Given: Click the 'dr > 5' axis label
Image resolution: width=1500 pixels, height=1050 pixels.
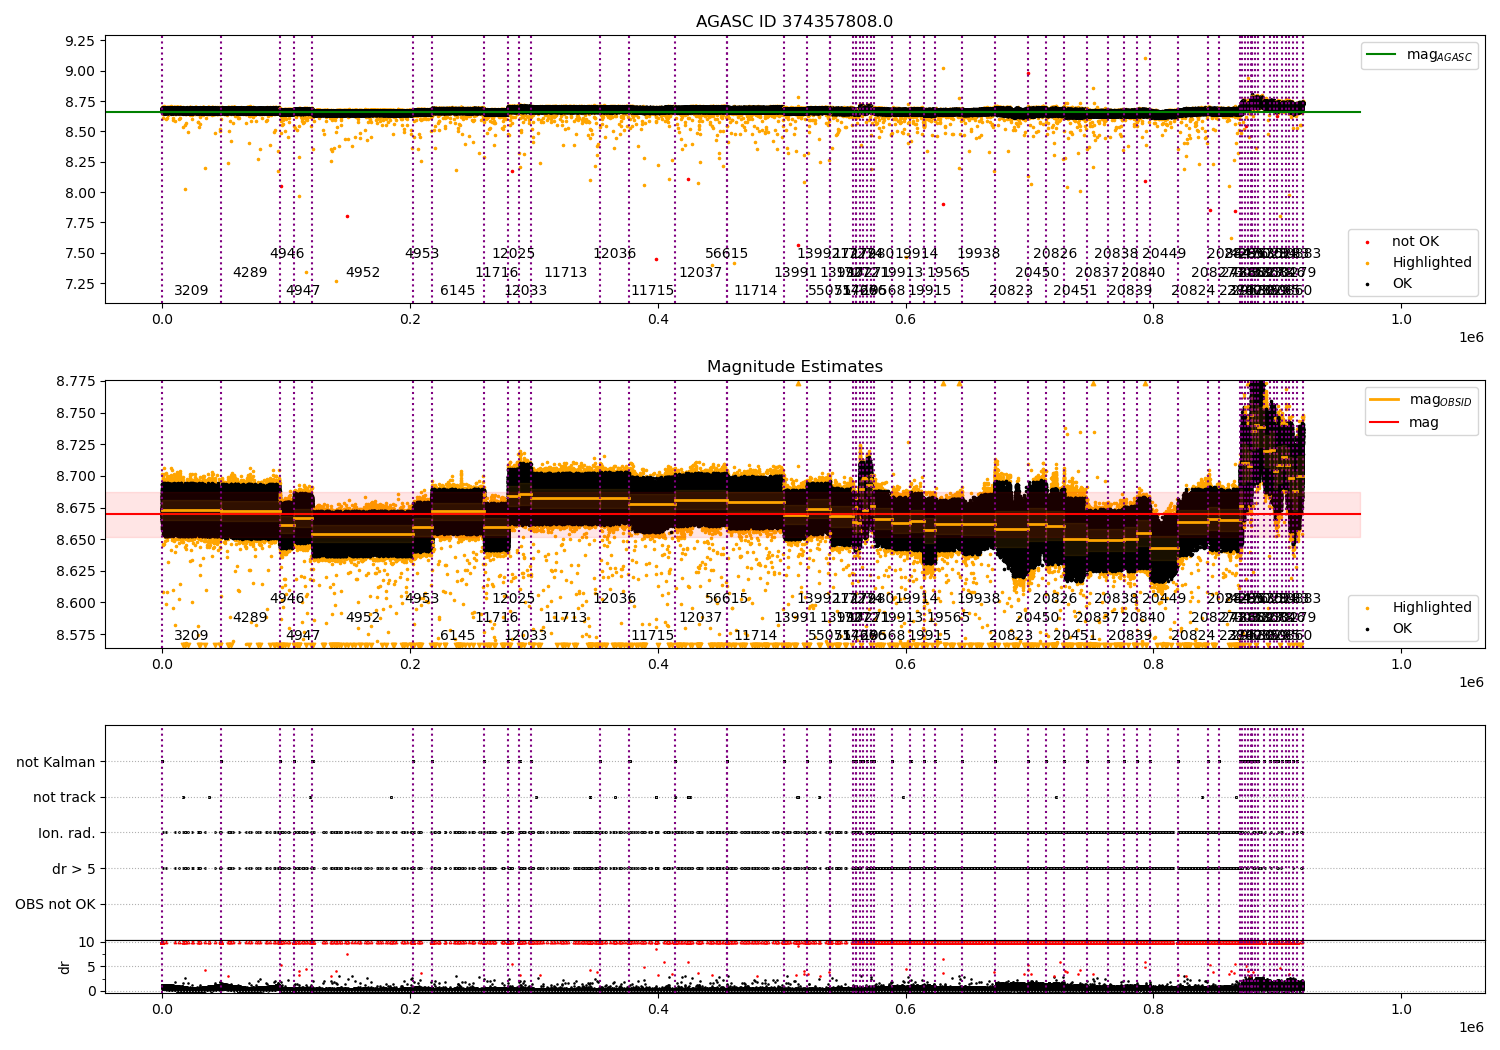Looking at the screenshot, I should [x=74, y=869].
